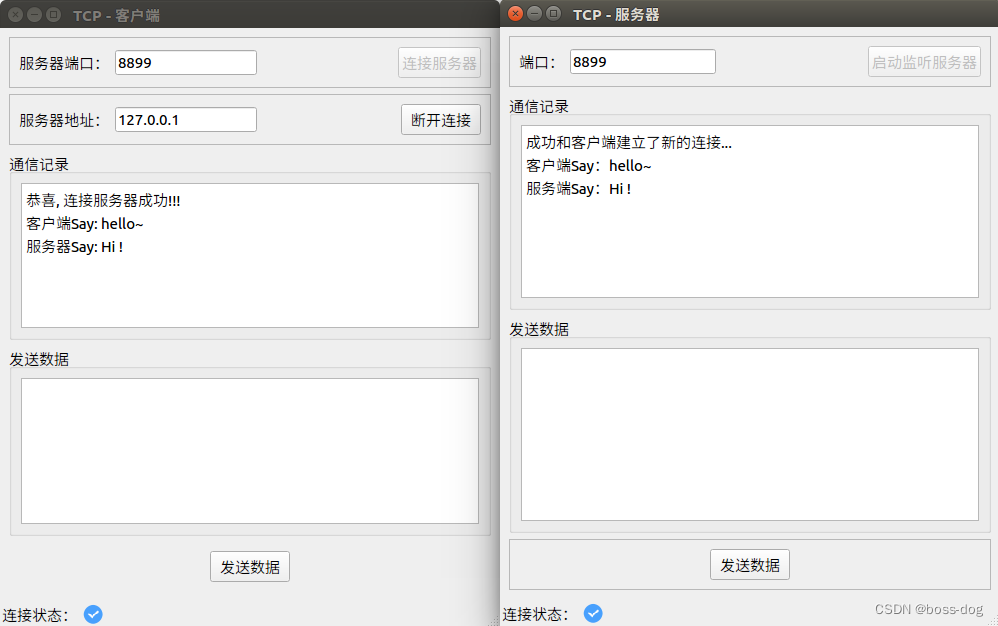Click server log line 成功和客户端建立了新的连接...

click(629, 143)
